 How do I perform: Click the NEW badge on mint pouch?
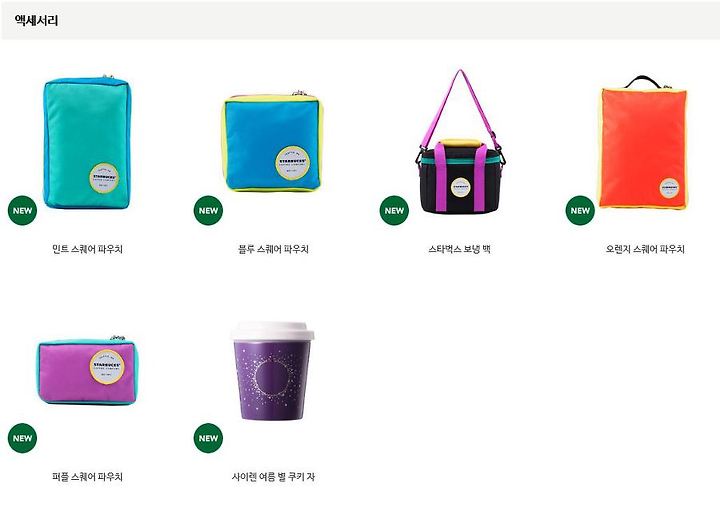(22, 210)
